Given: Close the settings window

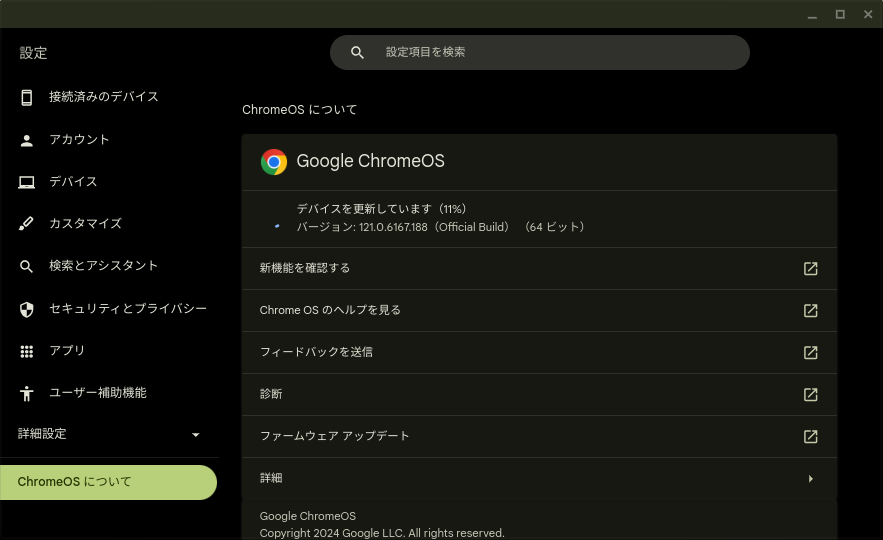Looking at the screenshot, I should coord(868,15).
